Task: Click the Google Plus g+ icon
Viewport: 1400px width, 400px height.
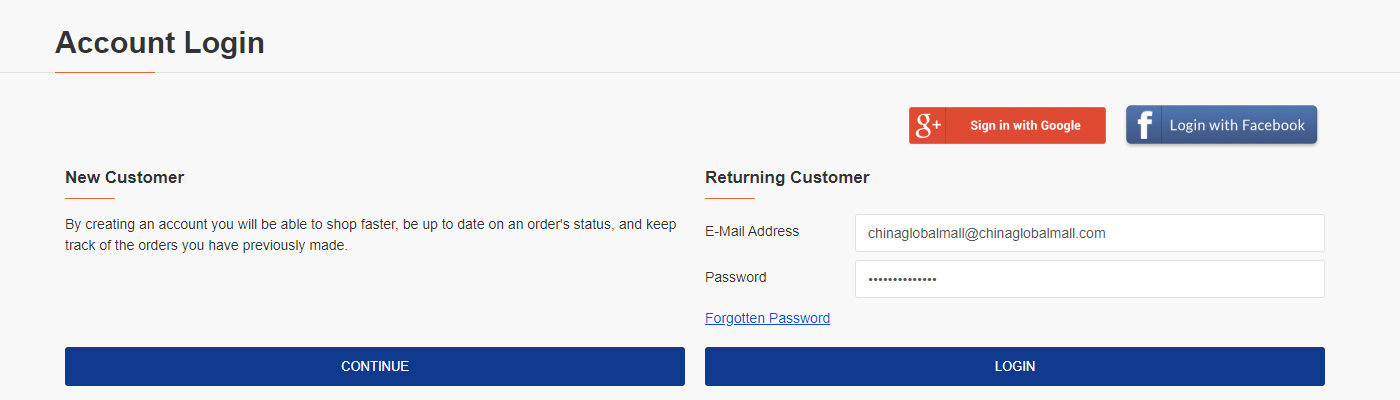Action: point(928,125)
